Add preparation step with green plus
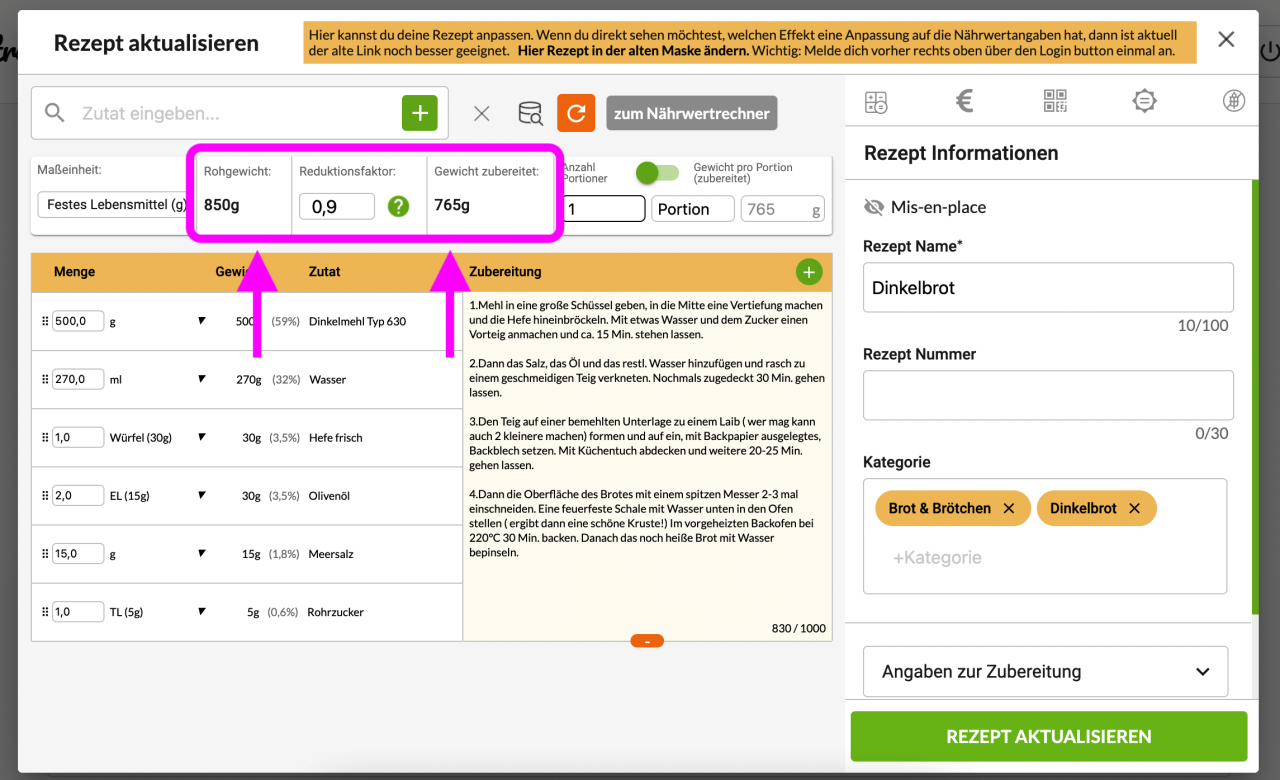 pos(809,271)
